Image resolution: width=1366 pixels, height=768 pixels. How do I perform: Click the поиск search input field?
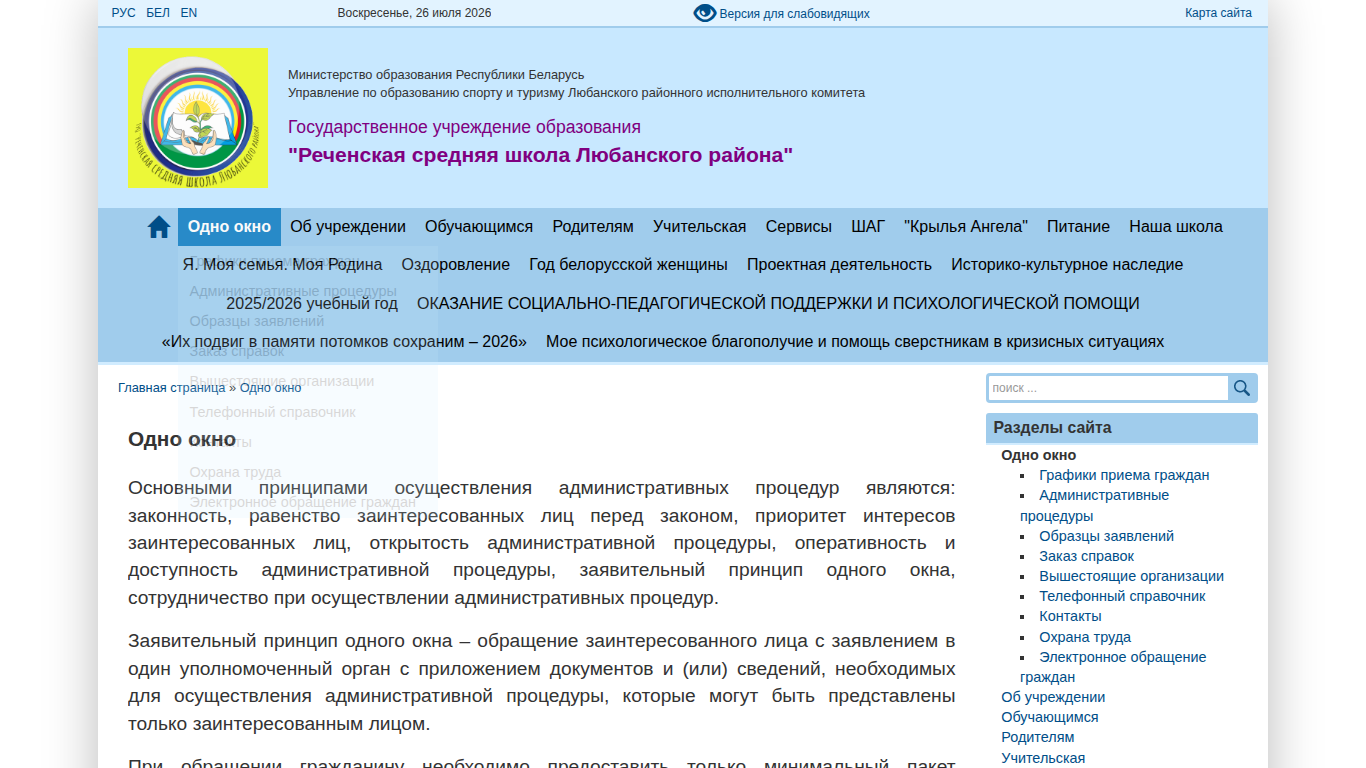[1108, 388]
